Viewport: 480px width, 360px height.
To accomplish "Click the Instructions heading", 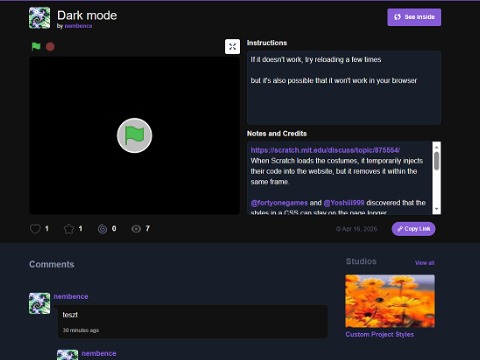I will click(x=267, y=43).
